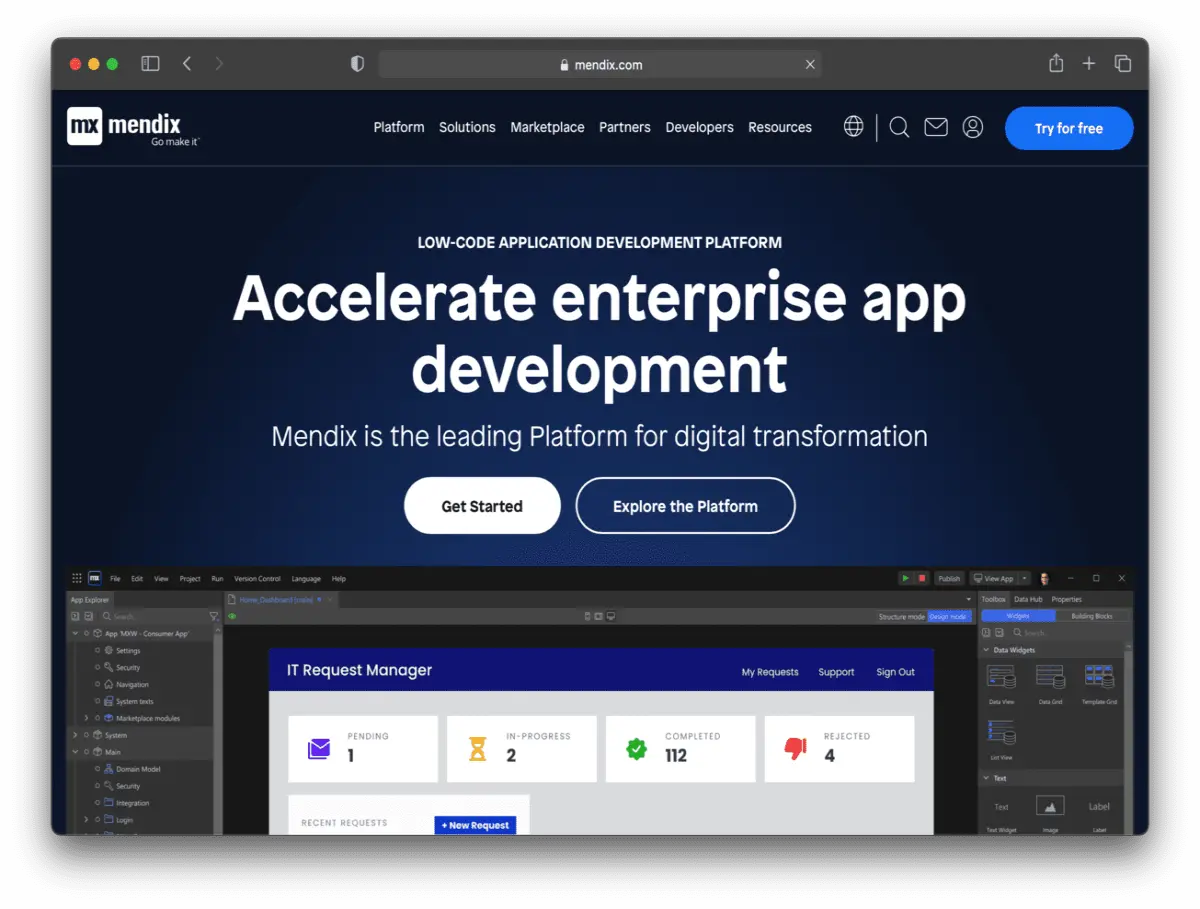Image resolution: width=1200 pixels, height=909 pixels.
Task: Select the Image widget icon in the Toolbox
Action: pyautogui.click(x=1050, y=806)
